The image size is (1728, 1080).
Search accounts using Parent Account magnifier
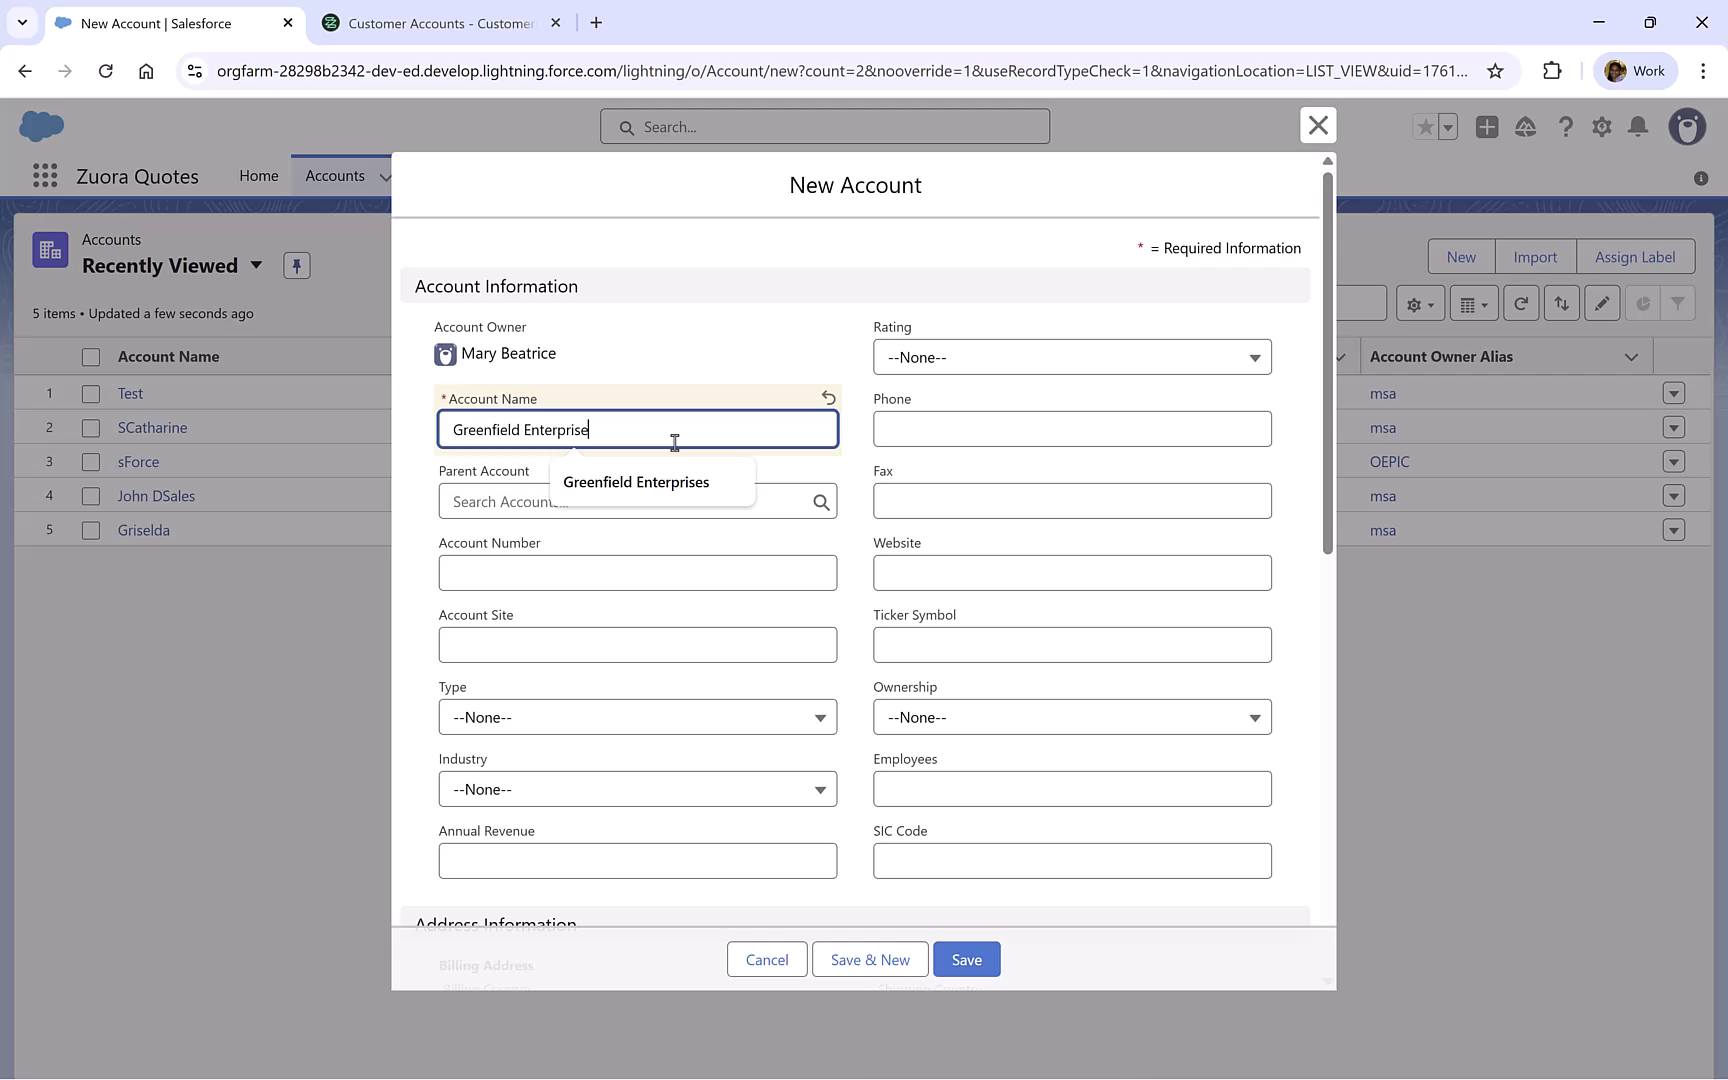[821, 501]
